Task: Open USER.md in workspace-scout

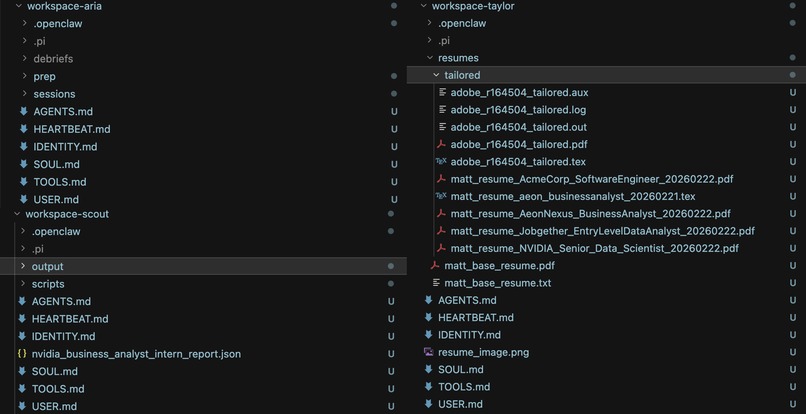Action: click(54, 406)
